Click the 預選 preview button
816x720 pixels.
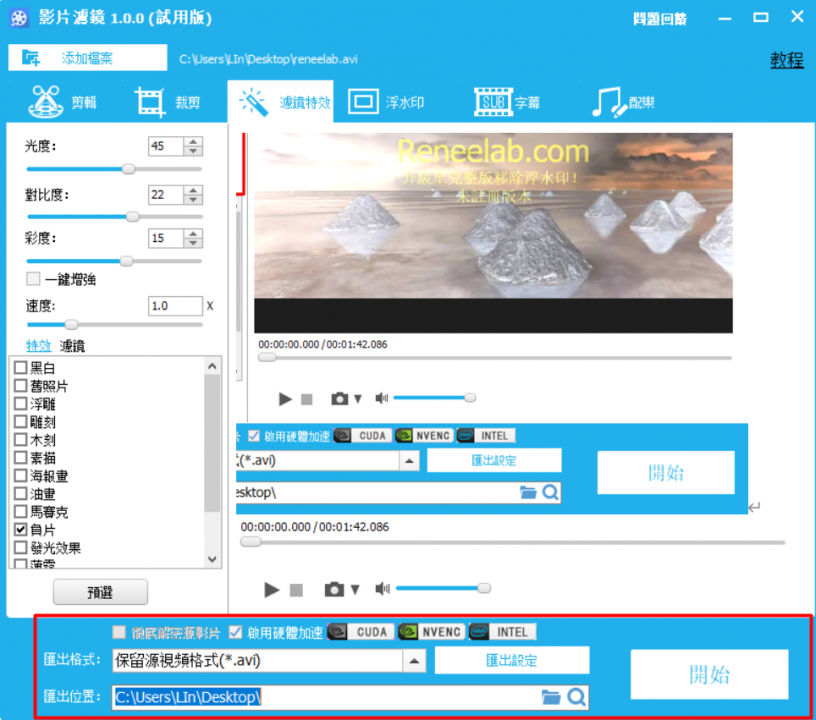(100, 592)
